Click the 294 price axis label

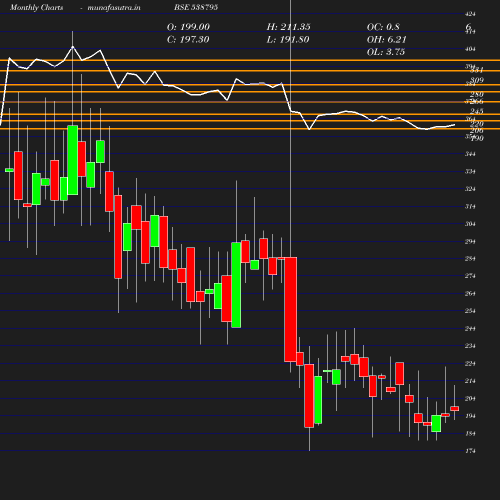pos(470,241)
